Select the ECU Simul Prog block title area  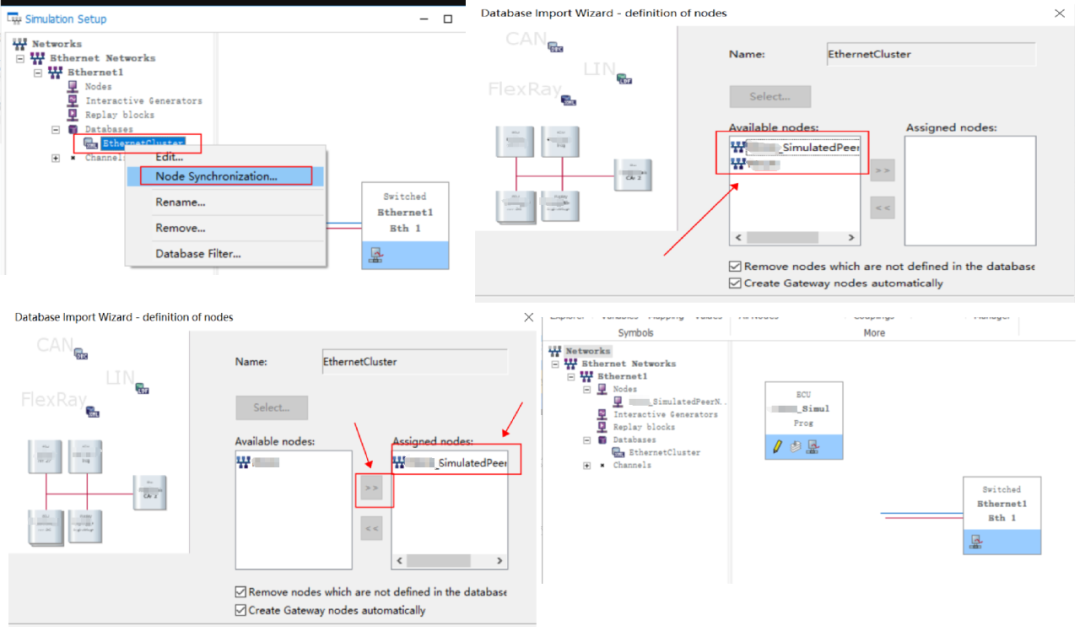[x=804, y=409]
